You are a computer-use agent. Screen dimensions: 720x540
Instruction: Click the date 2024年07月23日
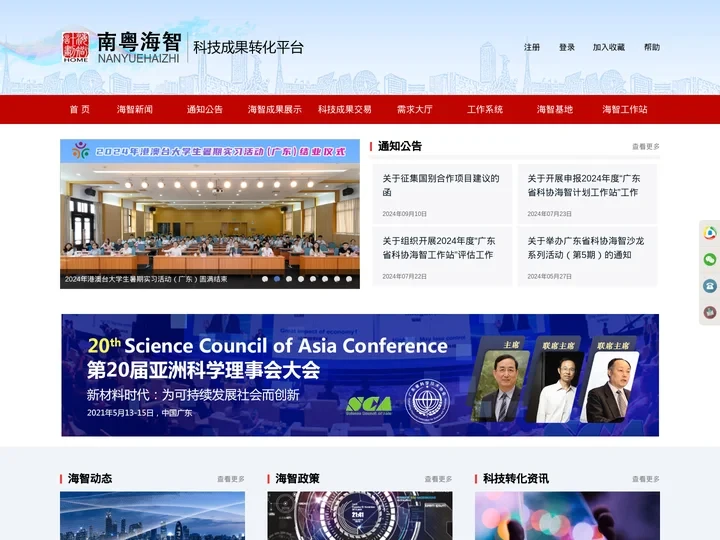click(549, 214)
